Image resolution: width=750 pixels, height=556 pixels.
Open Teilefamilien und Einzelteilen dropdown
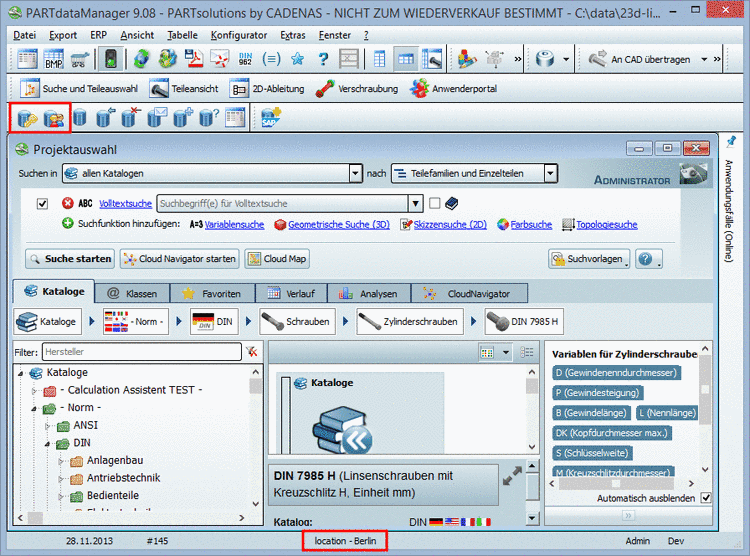coord(551,173)
